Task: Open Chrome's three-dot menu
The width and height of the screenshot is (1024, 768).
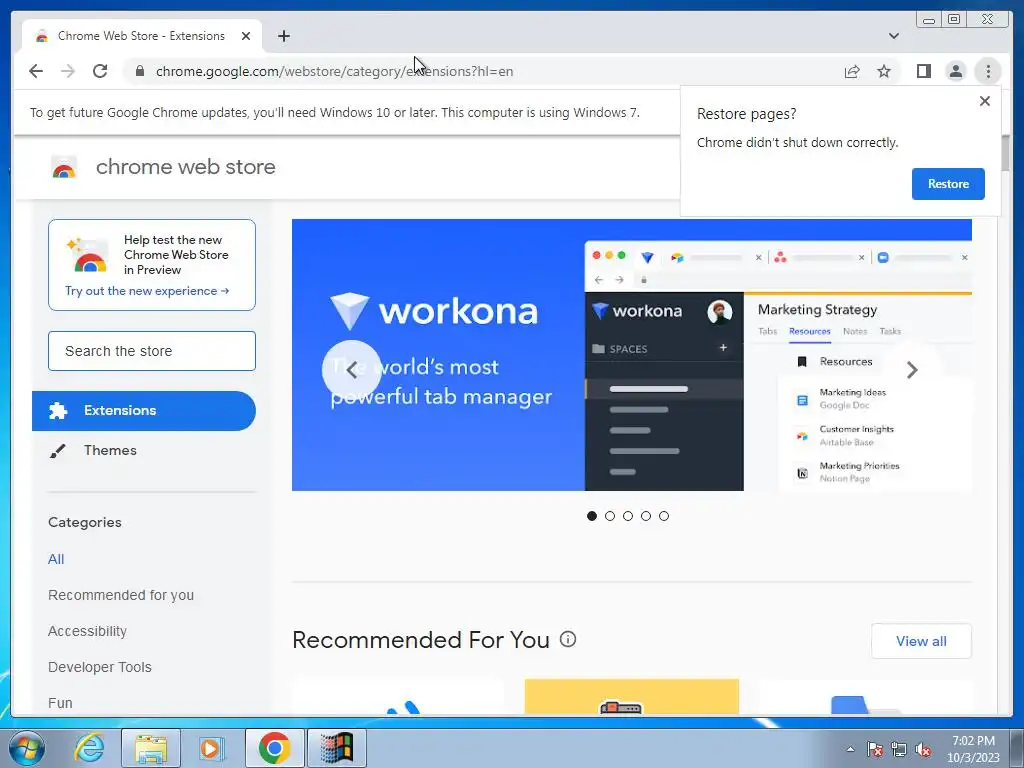Action: click(988, 71)
